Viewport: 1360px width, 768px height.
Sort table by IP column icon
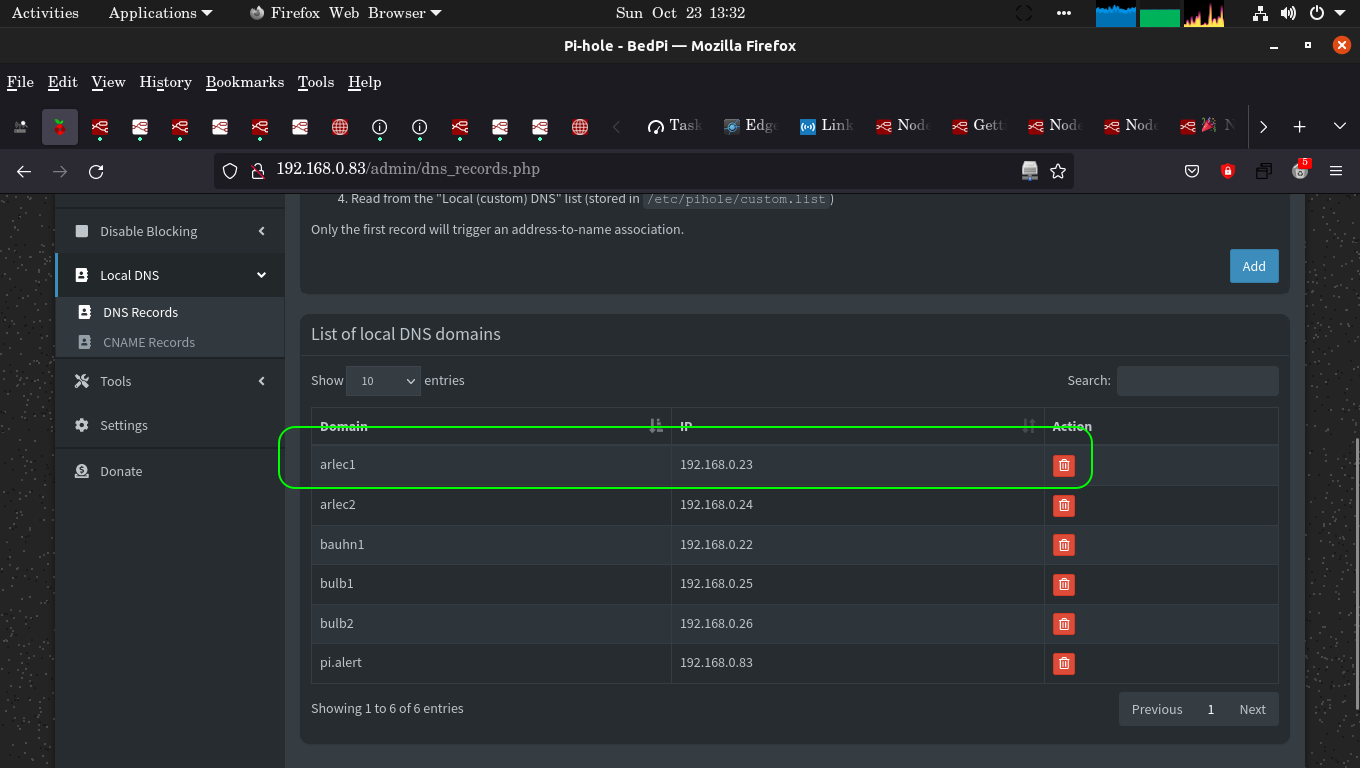(x=1029, y=426)
